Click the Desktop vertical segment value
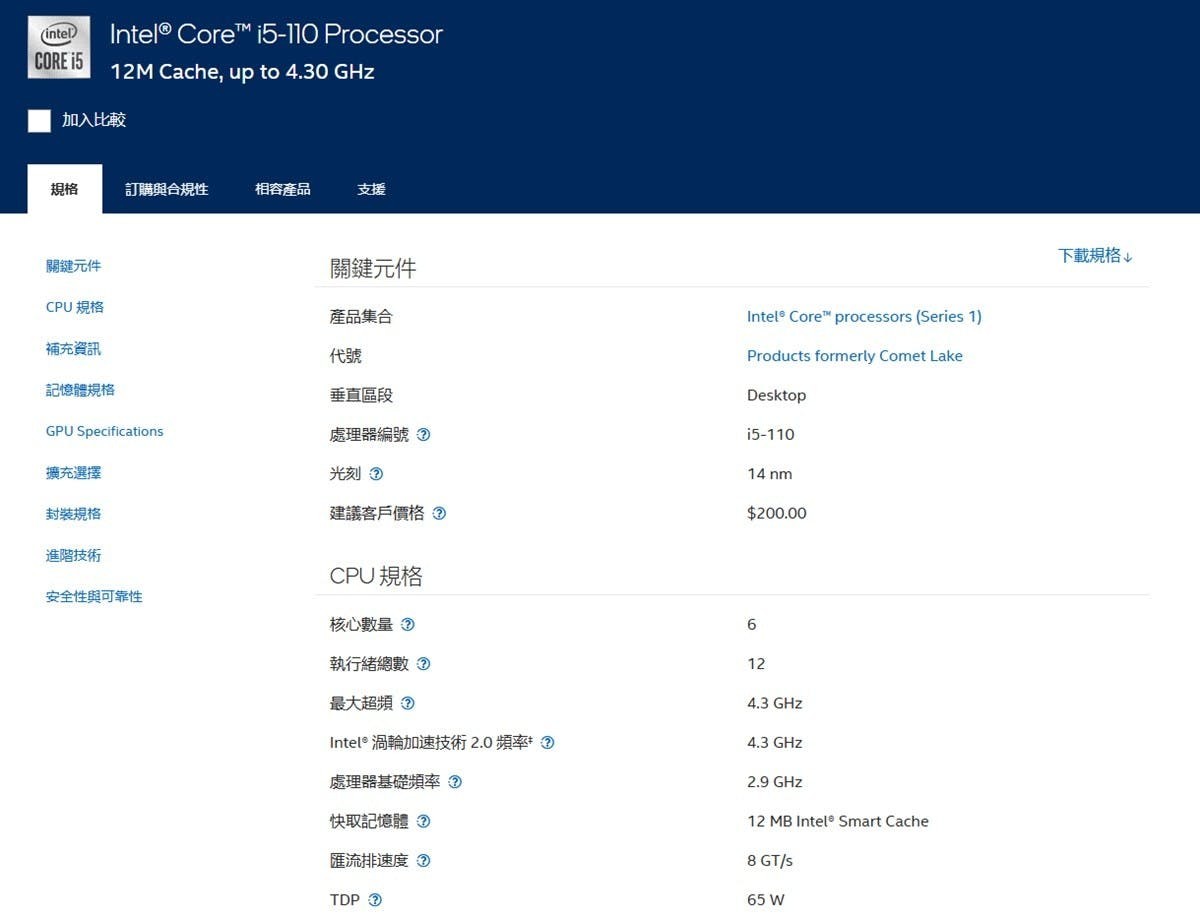Image resolution: width=1200 pixels, height=917 pixels. point(776,396)
